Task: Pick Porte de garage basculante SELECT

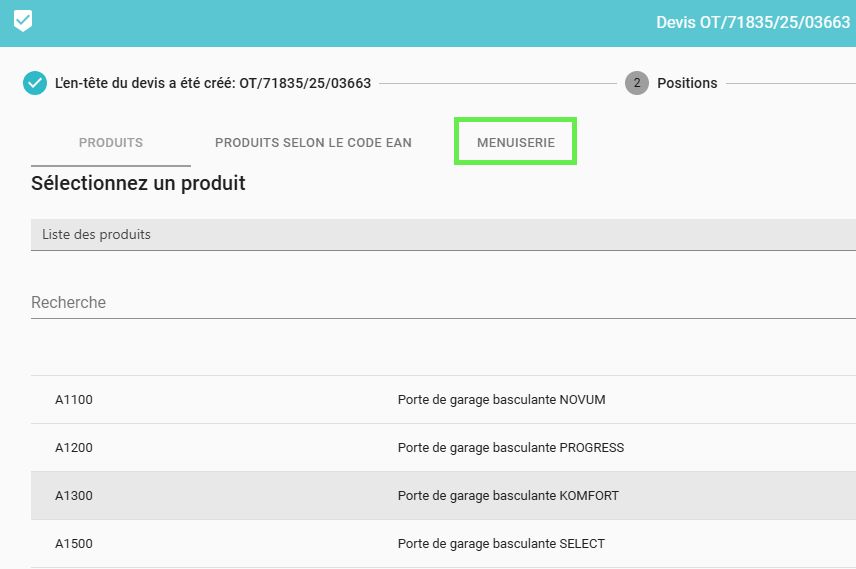Action: pyautogui.click(x=501, y=544)
